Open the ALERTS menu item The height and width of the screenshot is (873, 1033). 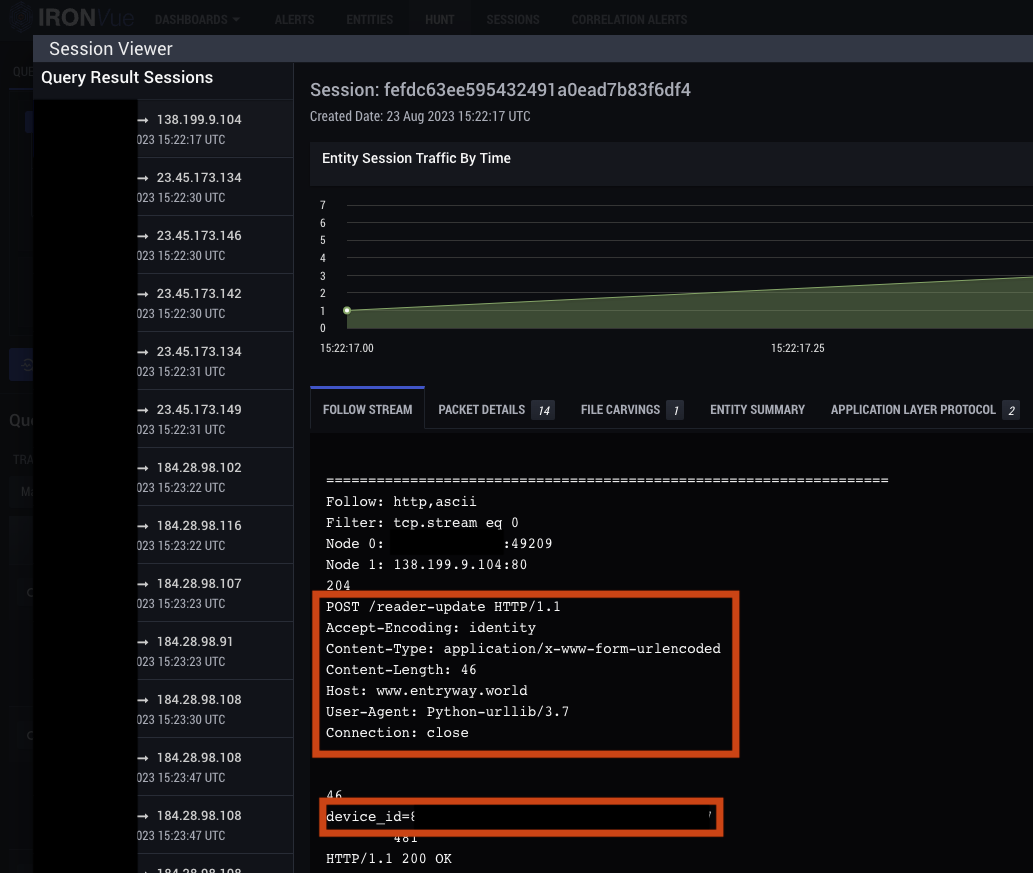(x=294, y=20)
